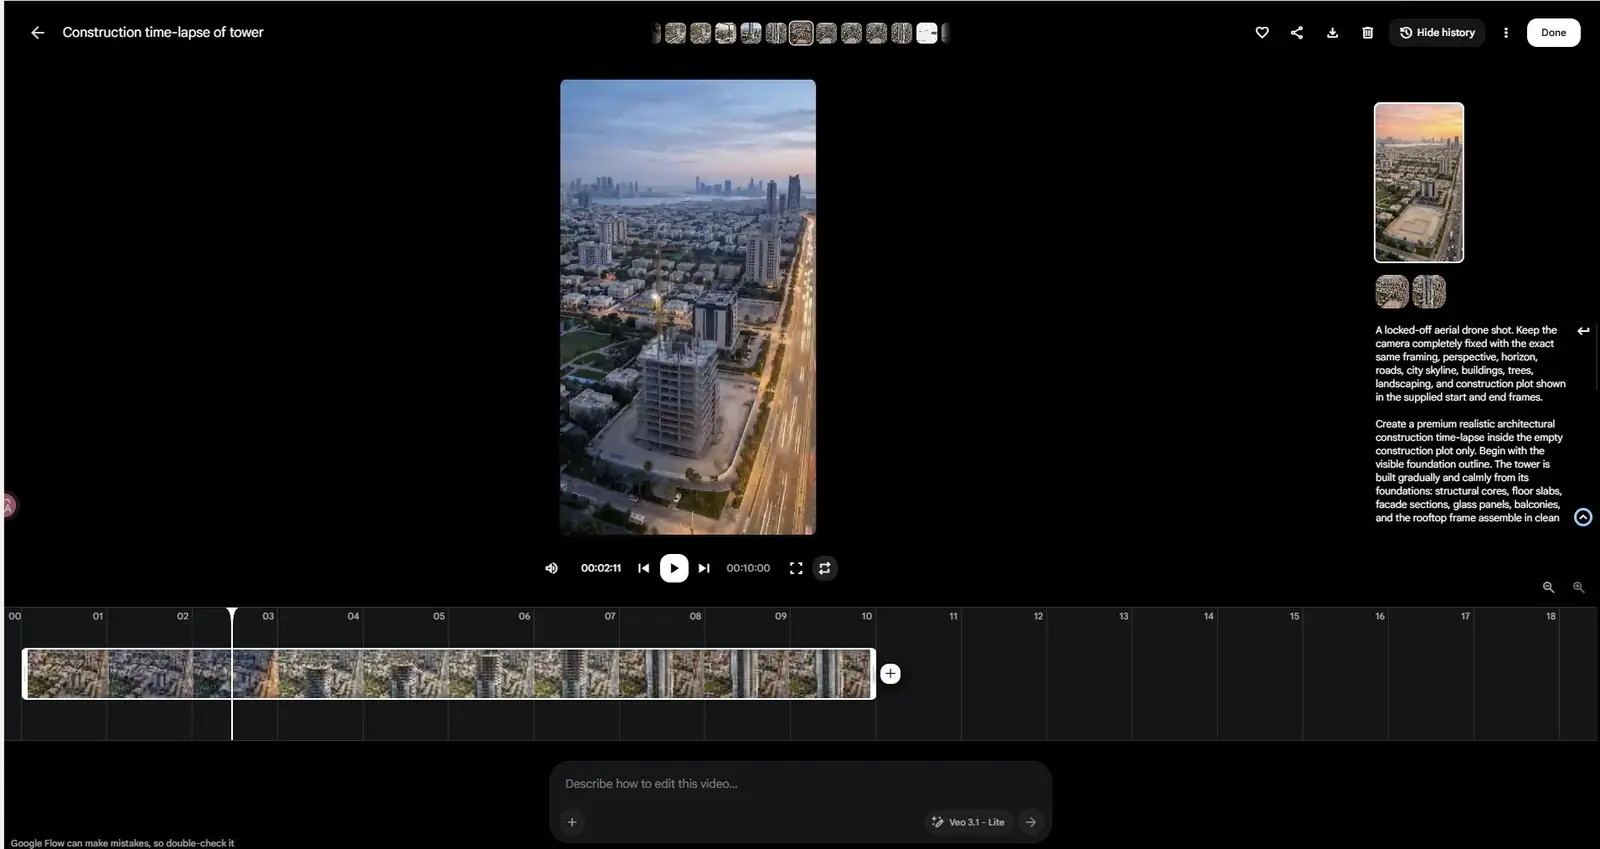Collapse the prompt text with the chevron button
The height and width of the screenshot is (849, 1600).
tap(1583, 517)
